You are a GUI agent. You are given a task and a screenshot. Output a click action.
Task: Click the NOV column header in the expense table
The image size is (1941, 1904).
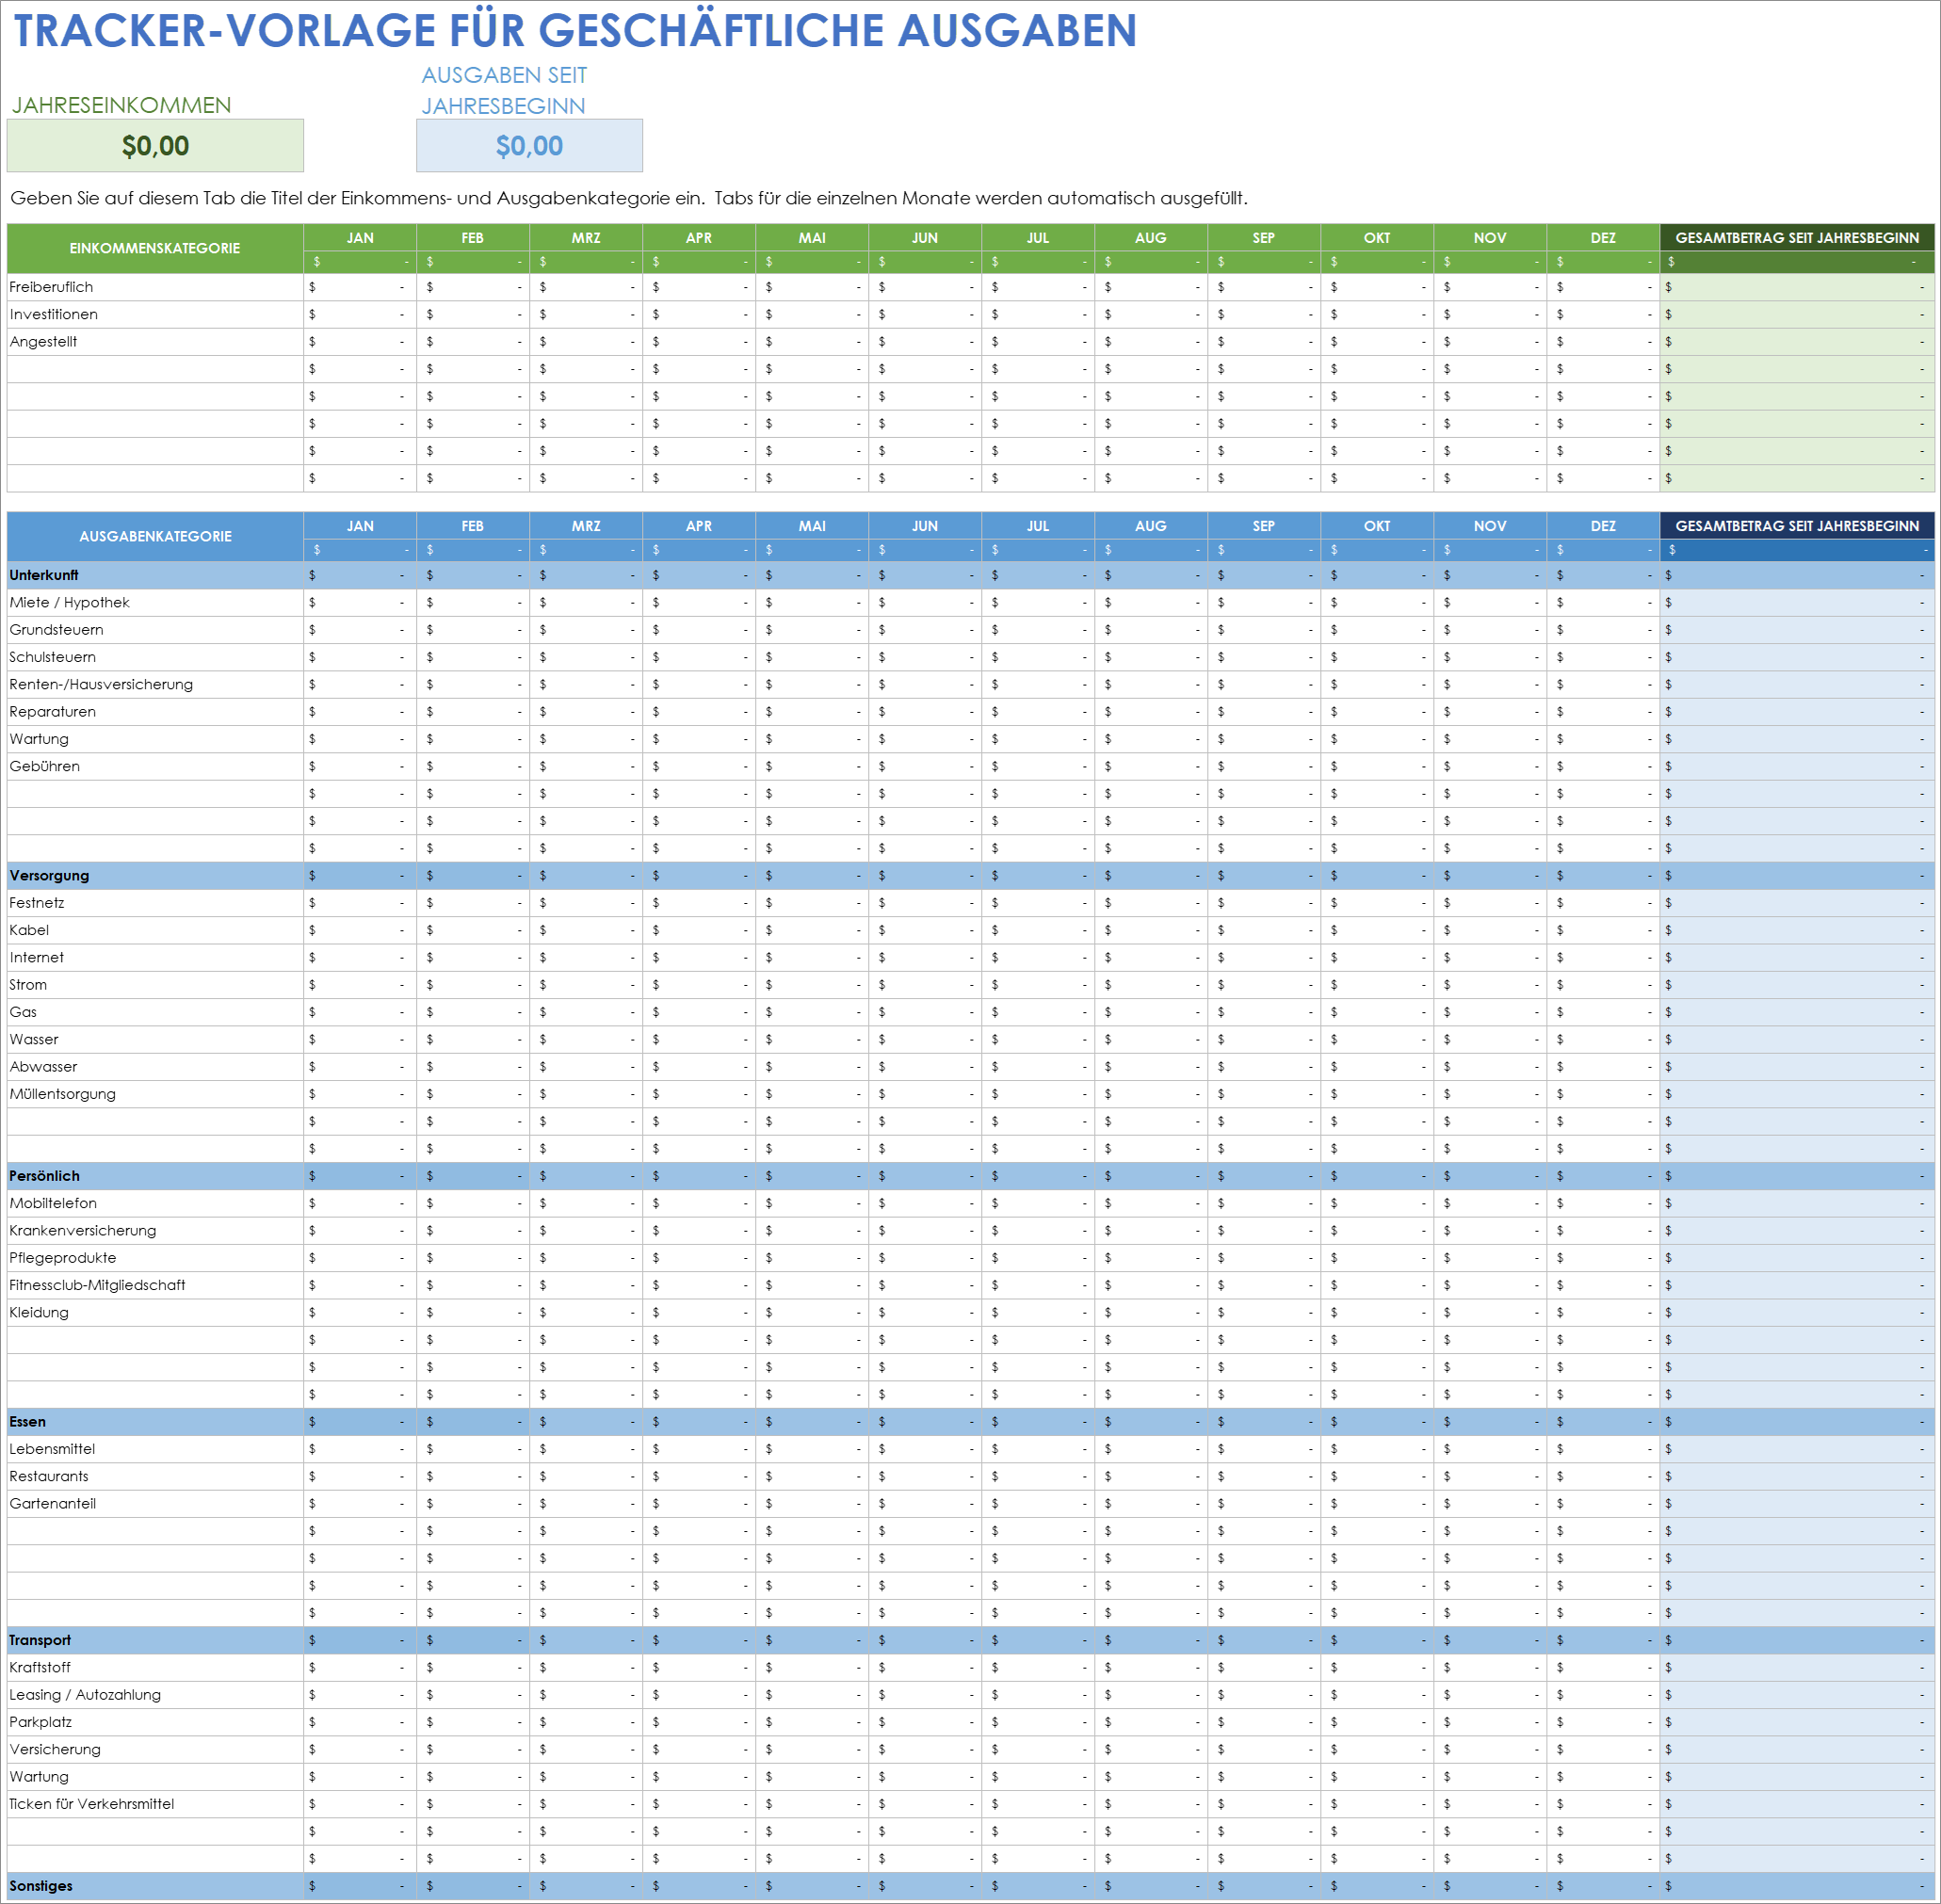pyautogui.click(x=1490, y=526)
